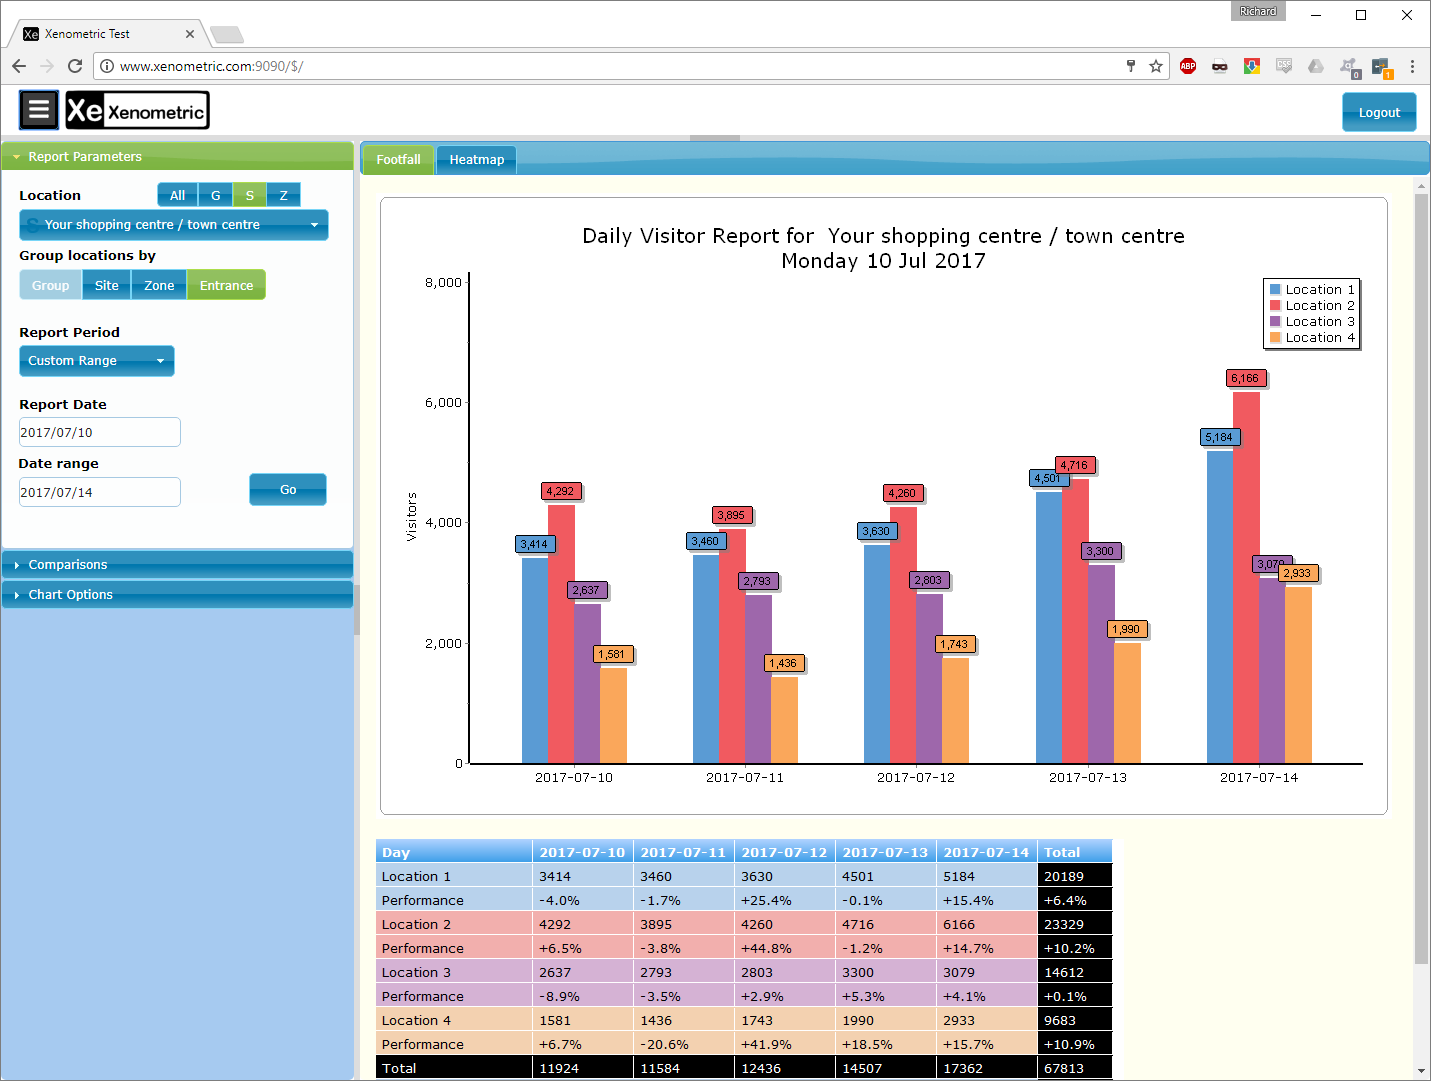
Task: Open the Avast extension icon
Action: pos(1349,67)
